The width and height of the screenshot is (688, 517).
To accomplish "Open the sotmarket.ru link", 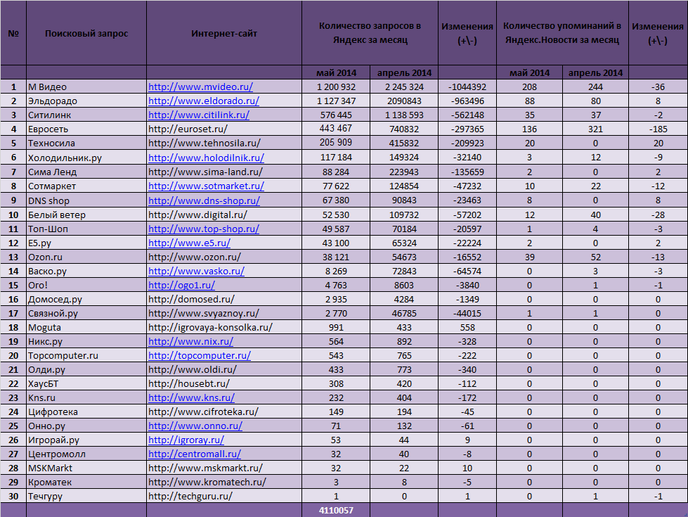I will [x=206, y=186].
